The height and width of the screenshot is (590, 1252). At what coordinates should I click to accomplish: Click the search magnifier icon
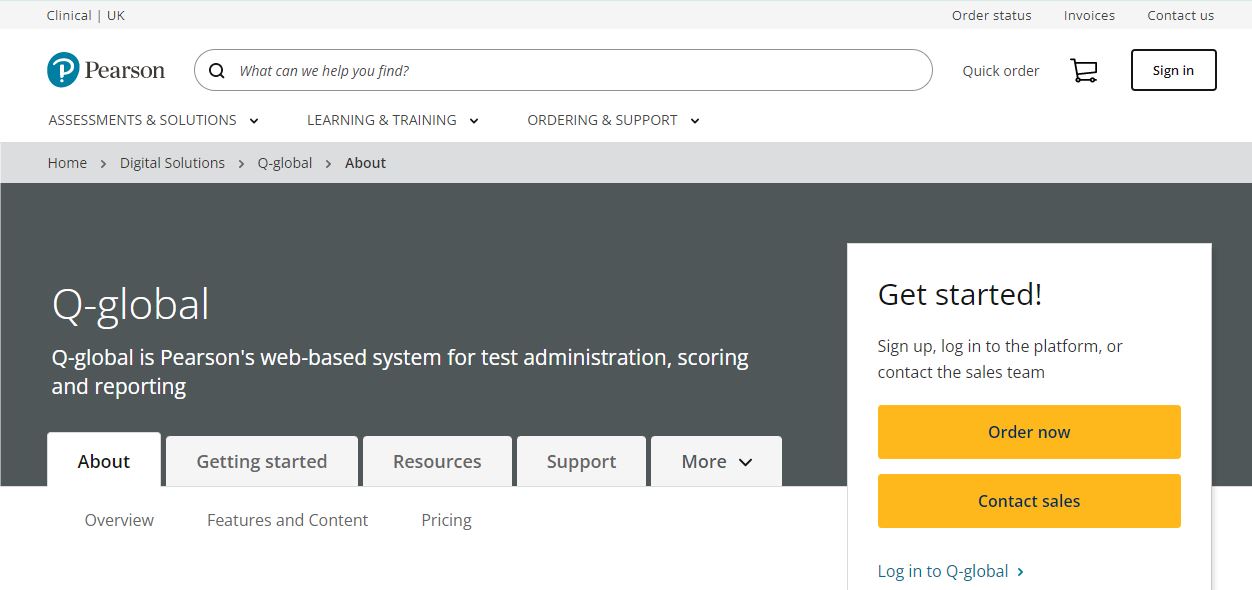pos(217,71)
